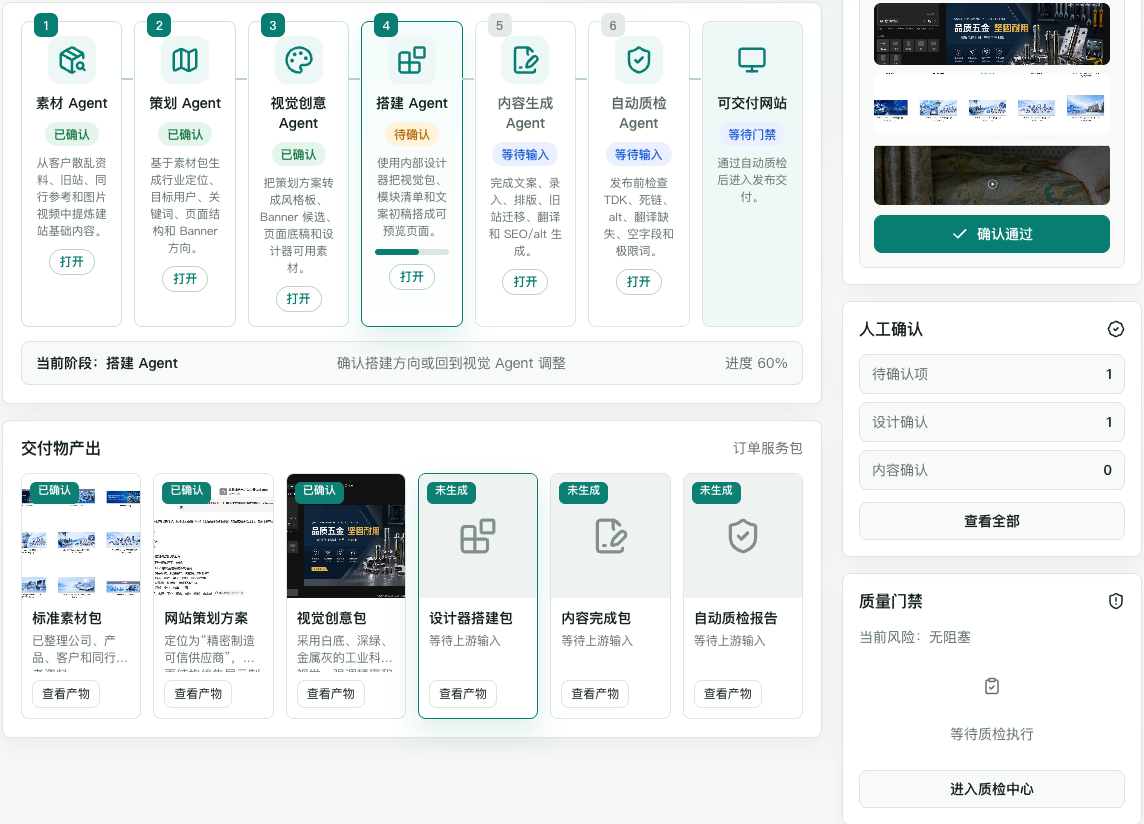Click 查看全部 in 人工确认 panel

(992, 521)
